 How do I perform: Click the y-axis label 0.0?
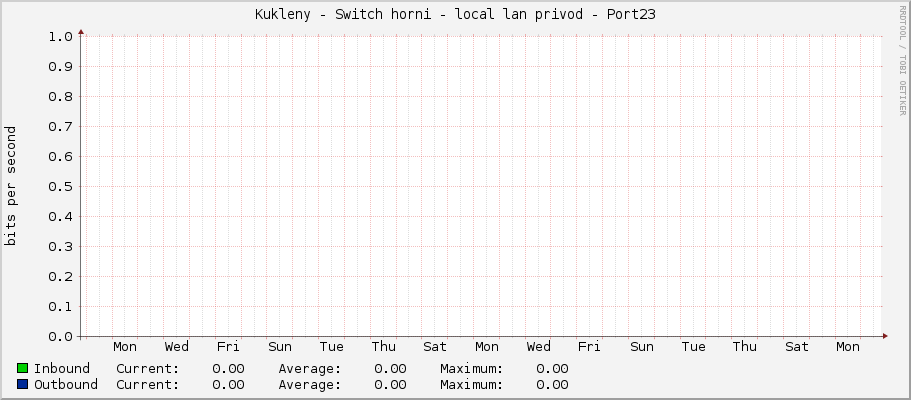pos(60,337)
